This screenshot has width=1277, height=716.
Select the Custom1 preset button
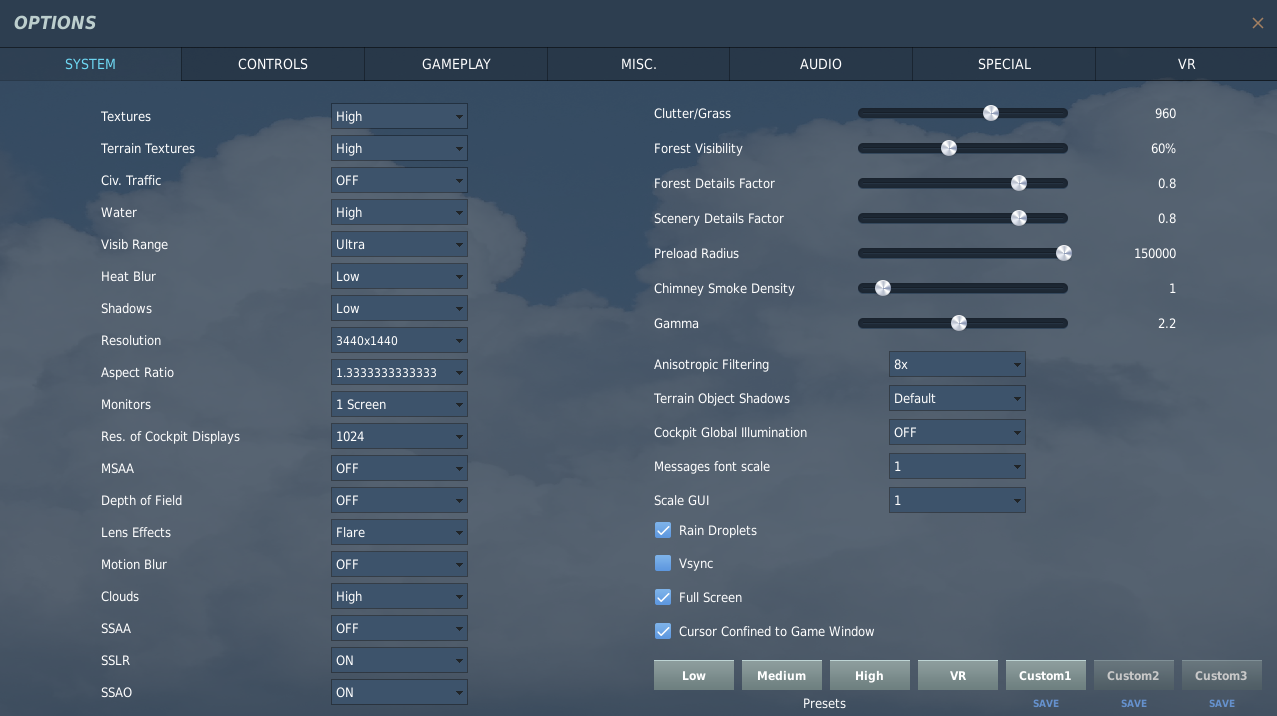(x=1045, y=675)
